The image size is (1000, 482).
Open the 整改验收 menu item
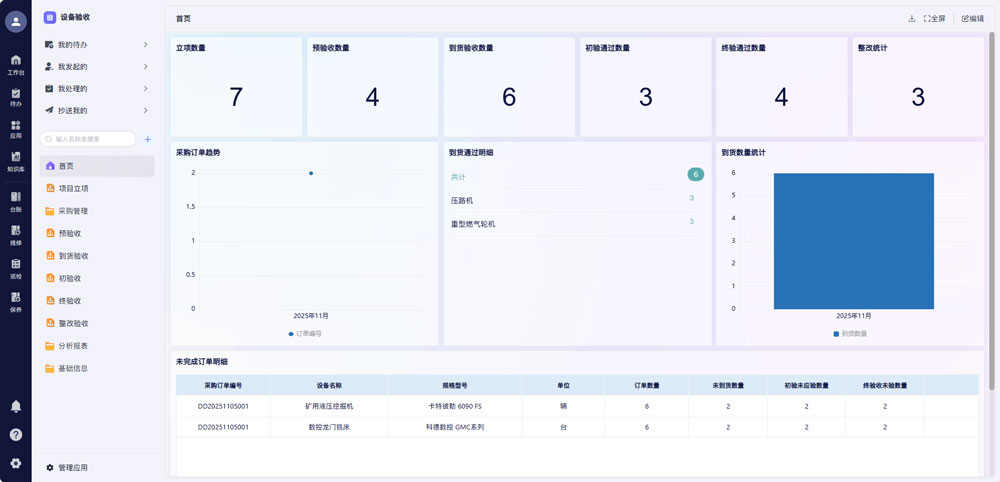pos(73,323)
